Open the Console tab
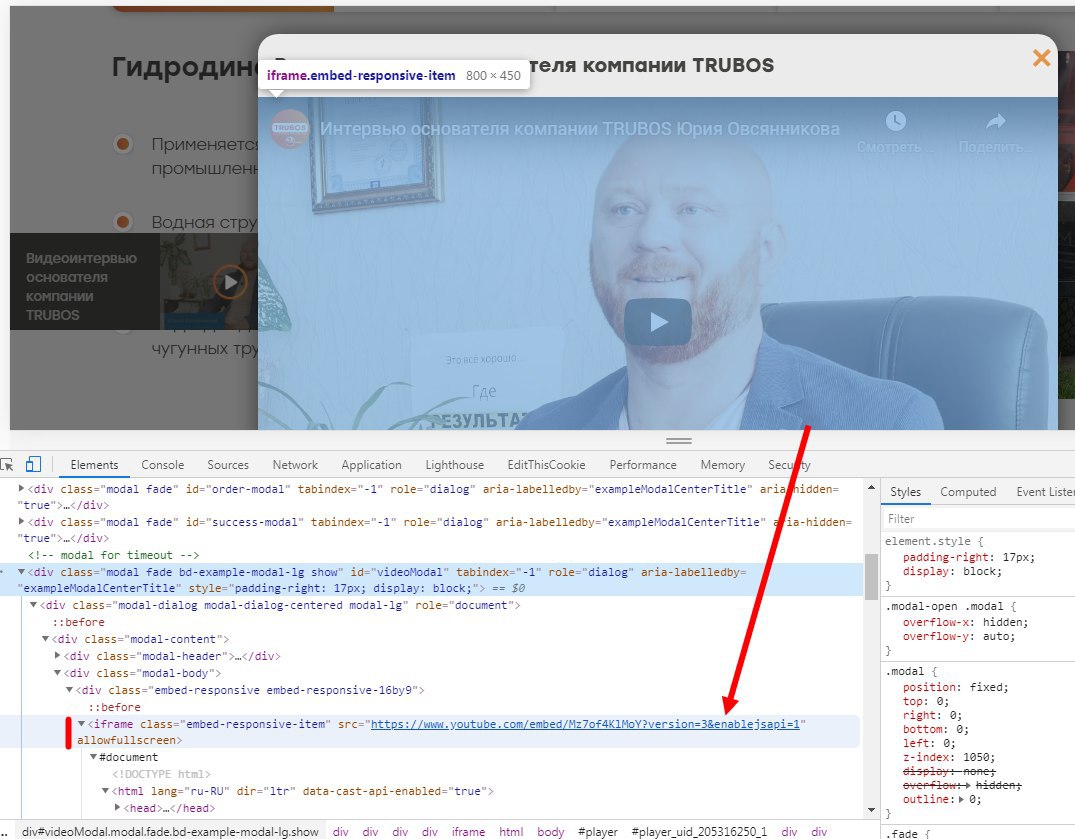The width and height of the screenshot is (1075, 839). [x=162, y=465]
